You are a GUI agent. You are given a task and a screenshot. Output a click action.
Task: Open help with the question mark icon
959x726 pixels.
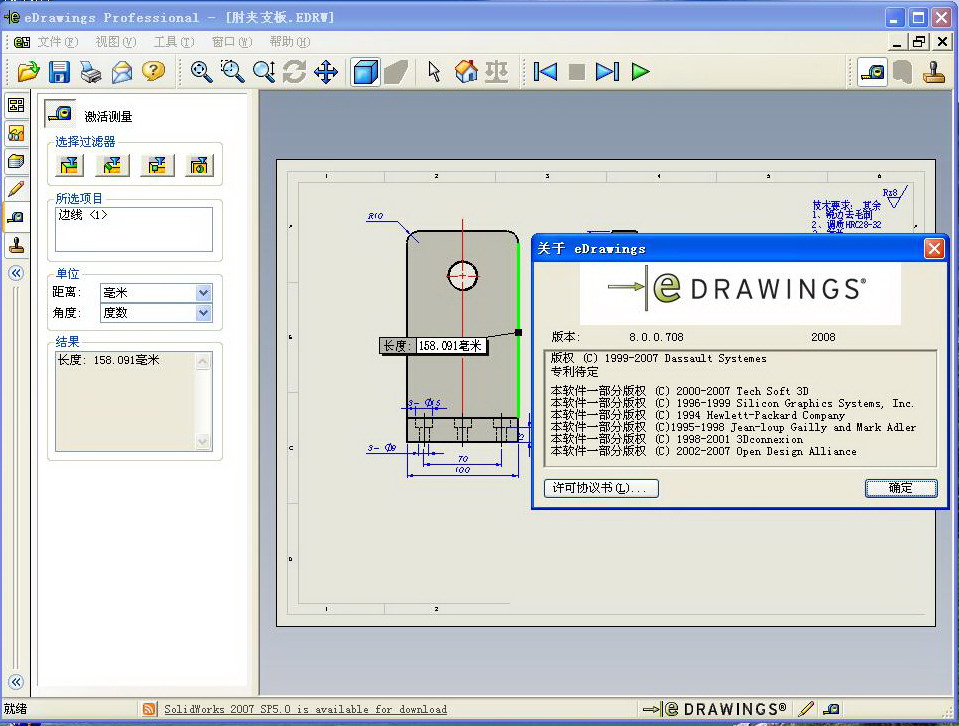pos(153,72)
